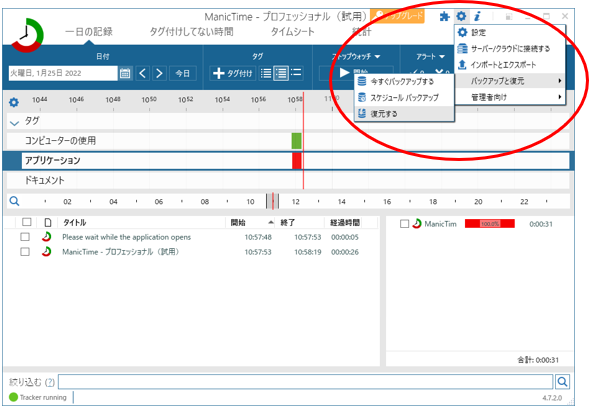590x409 pixels.
Task: Click the 今日 button
Action: (182, 73)
